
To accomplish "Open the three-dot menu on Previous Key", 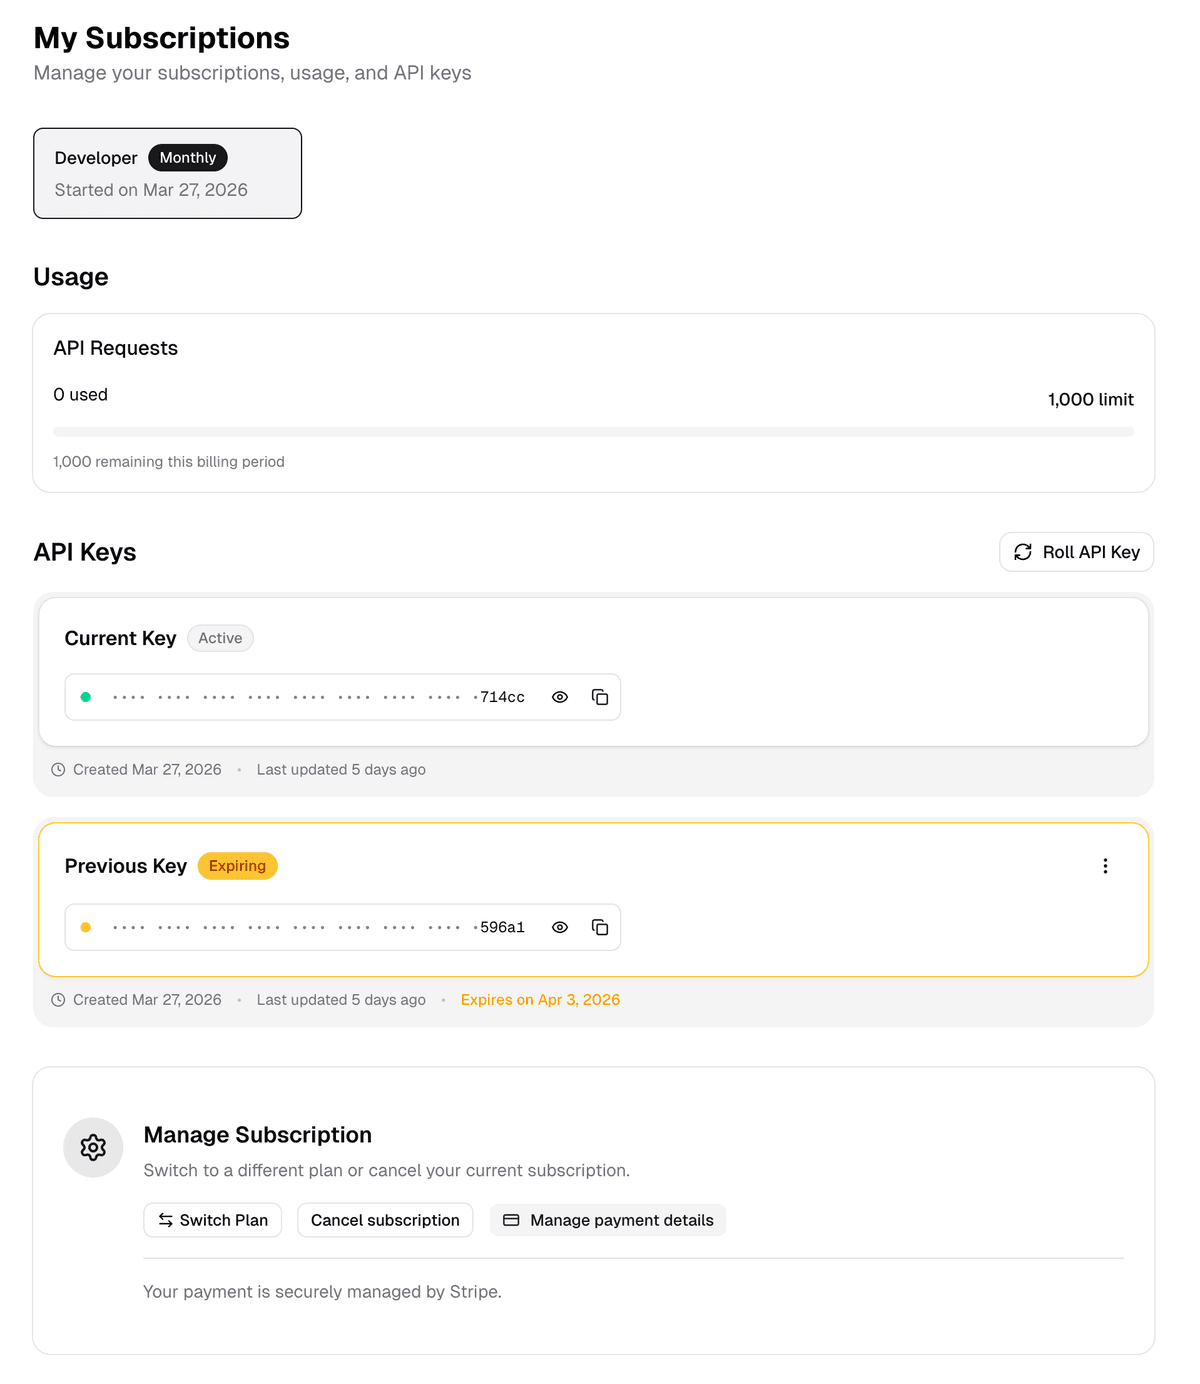I will tap(1105, 866).
